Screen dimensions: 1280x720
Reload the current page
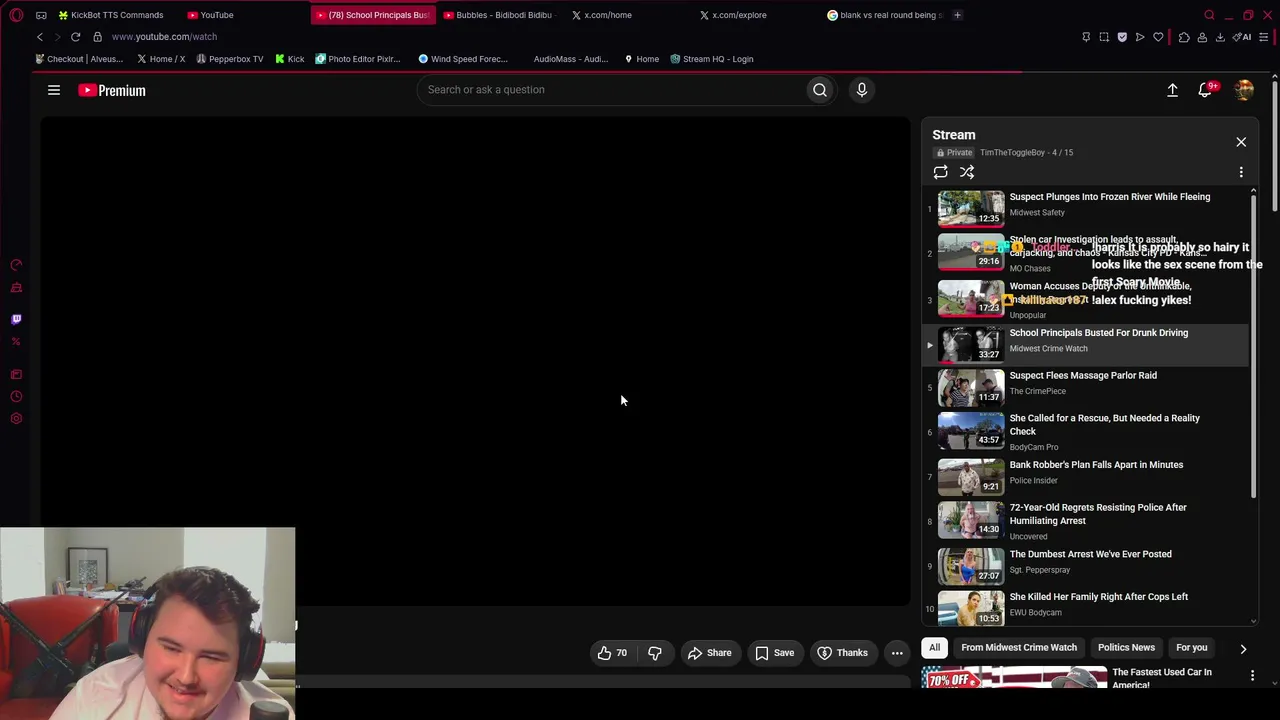[75, 37]
